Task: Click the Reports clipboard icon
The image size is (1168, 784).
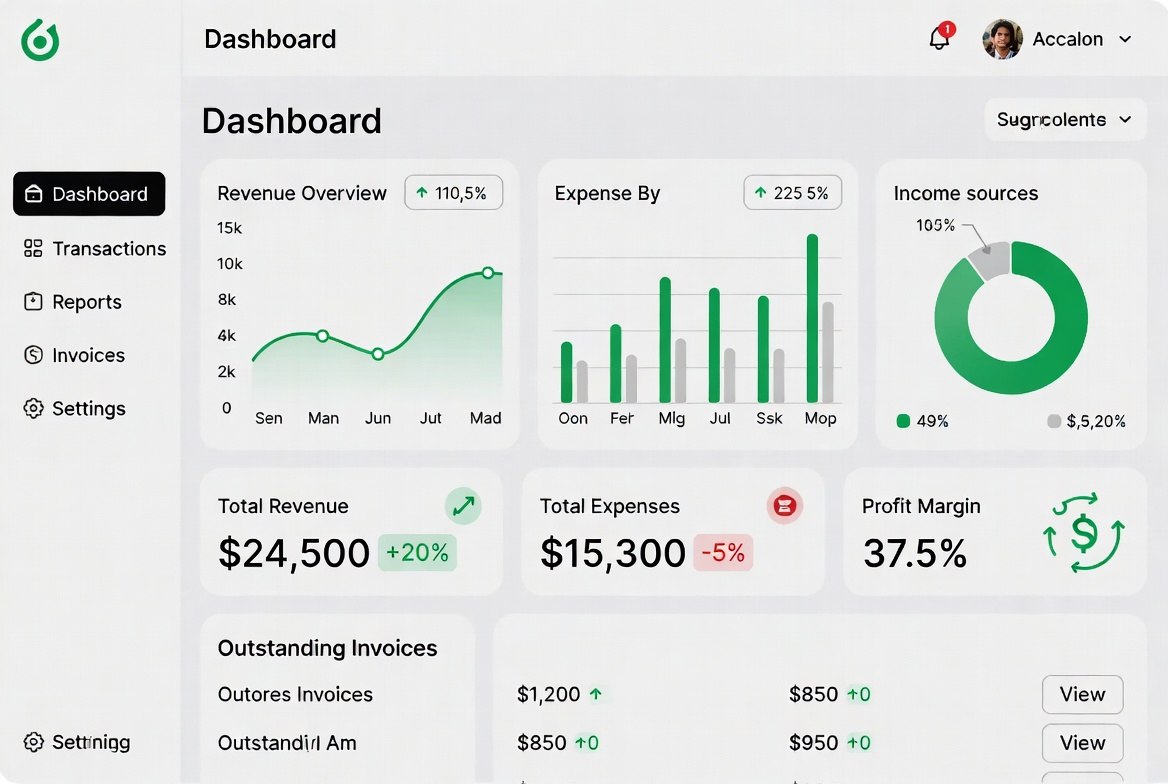Action: coord(33,302)
